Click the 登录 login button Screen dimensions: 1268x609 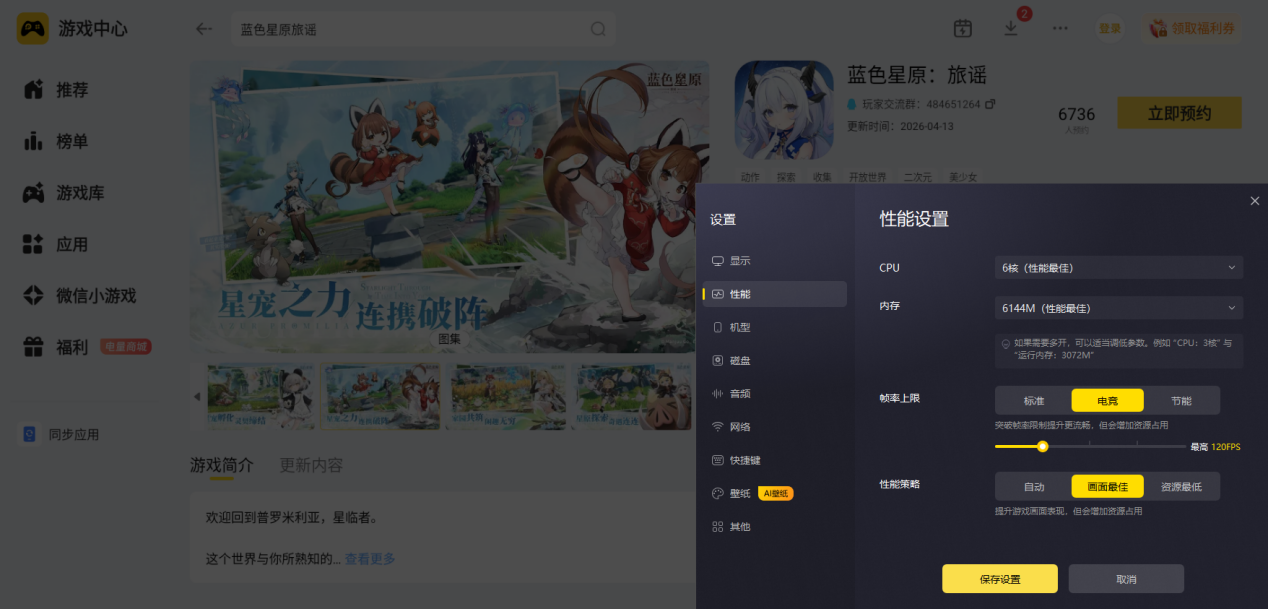tap(1110, 29)
